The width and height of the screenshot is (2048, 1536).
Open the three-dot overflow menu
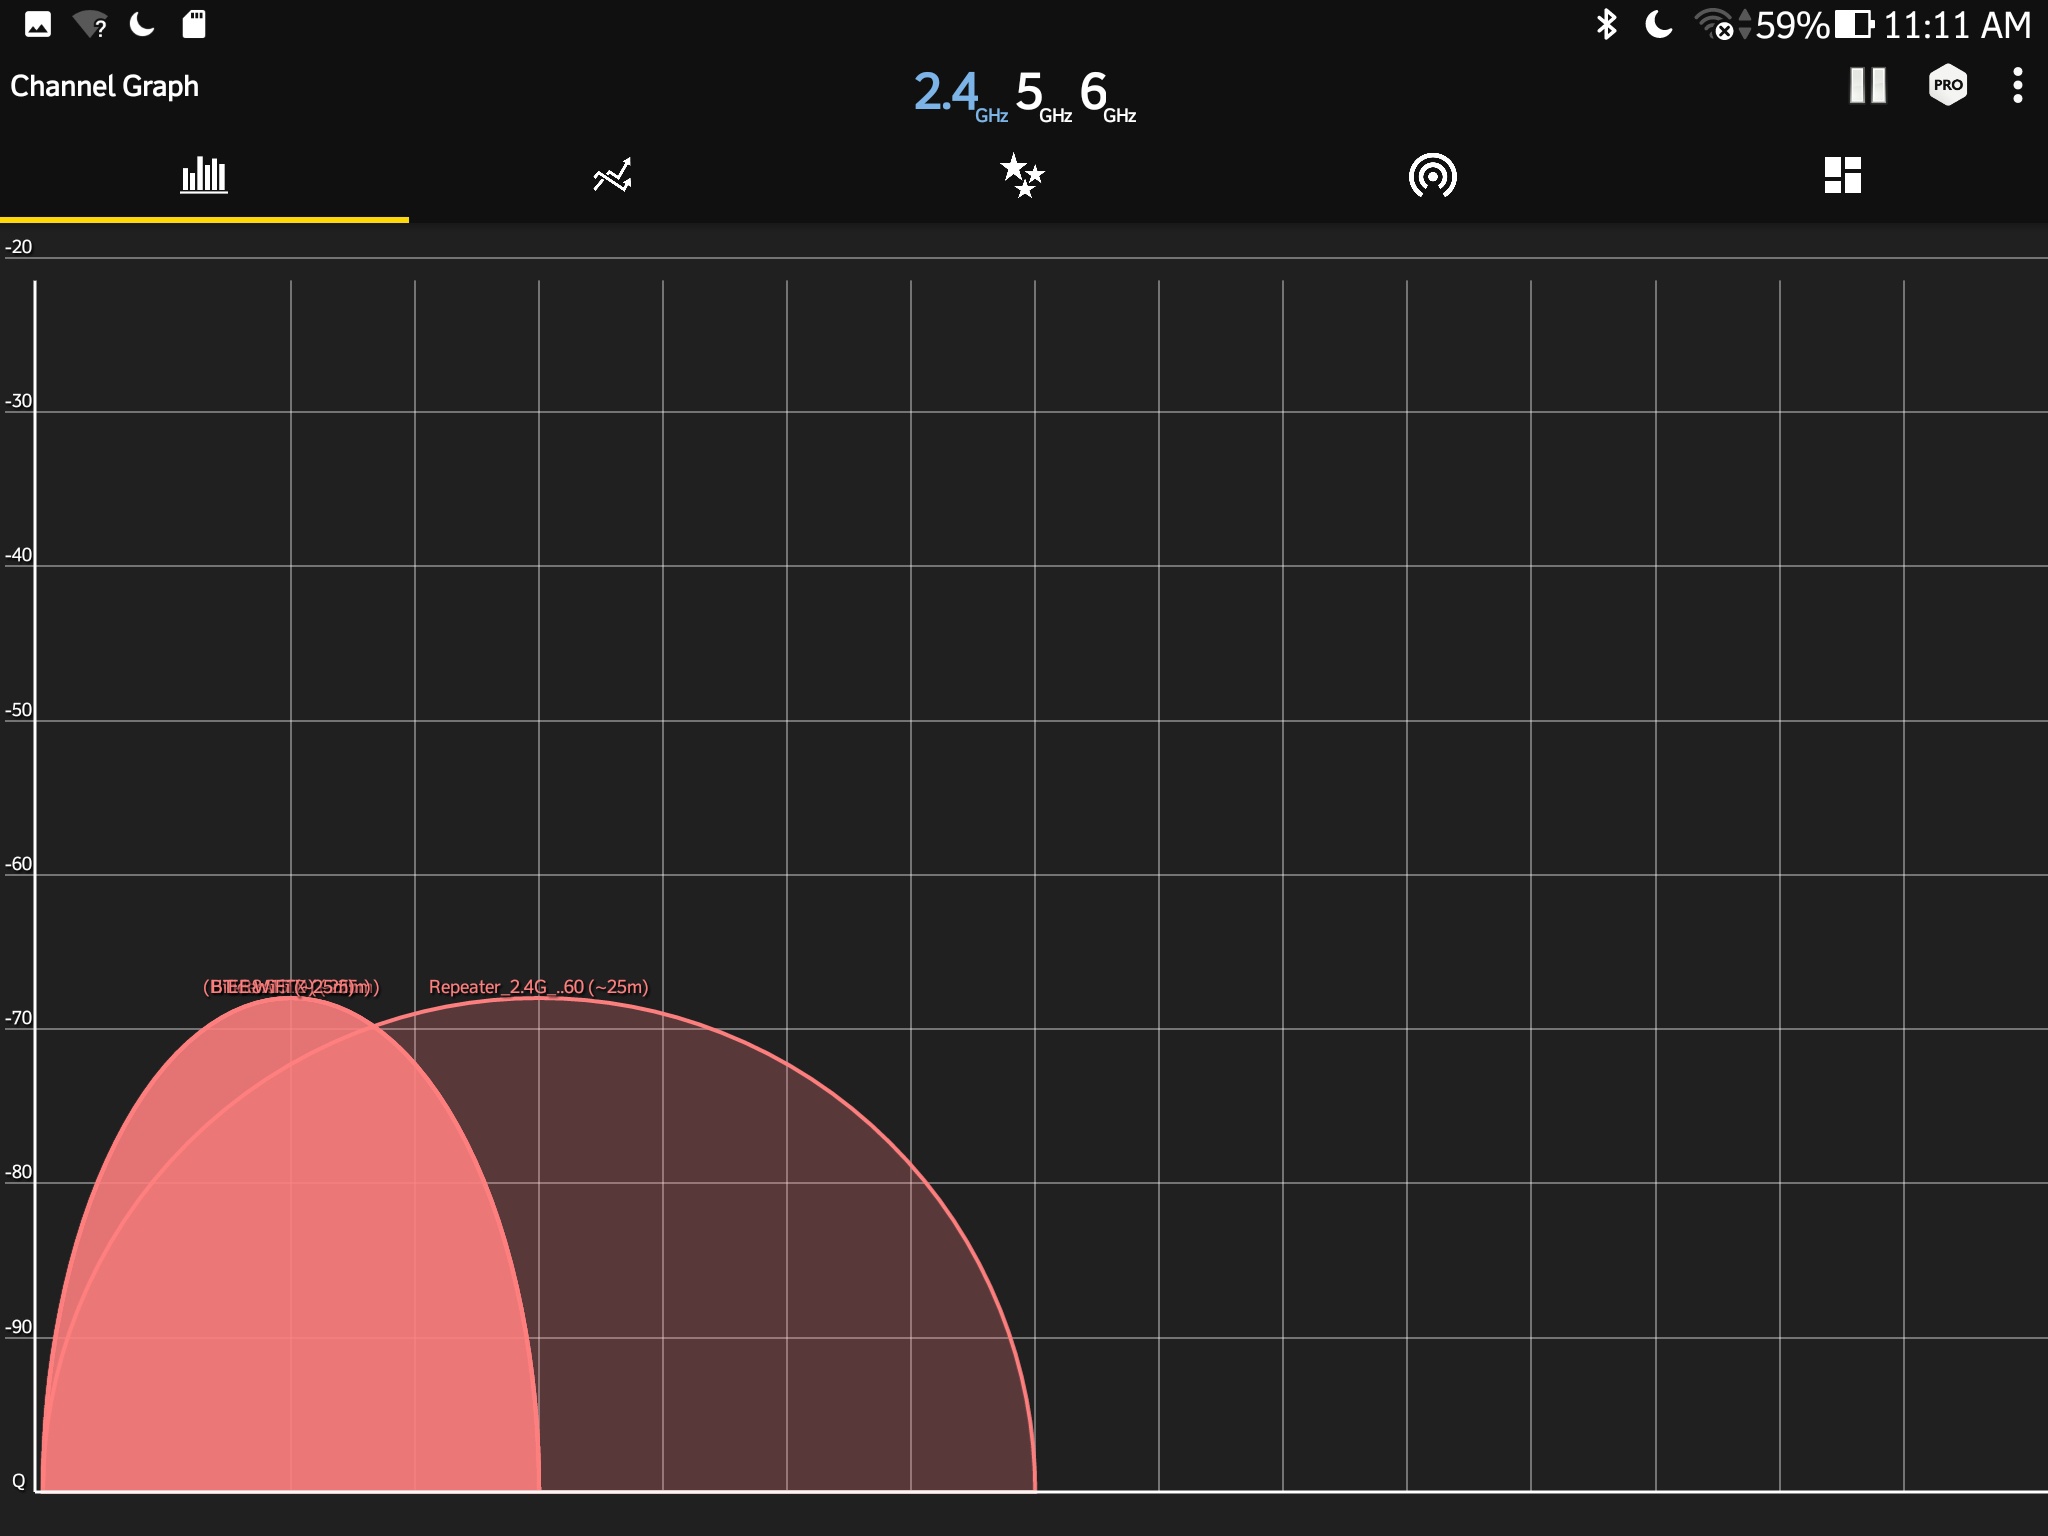point(2017,86)
